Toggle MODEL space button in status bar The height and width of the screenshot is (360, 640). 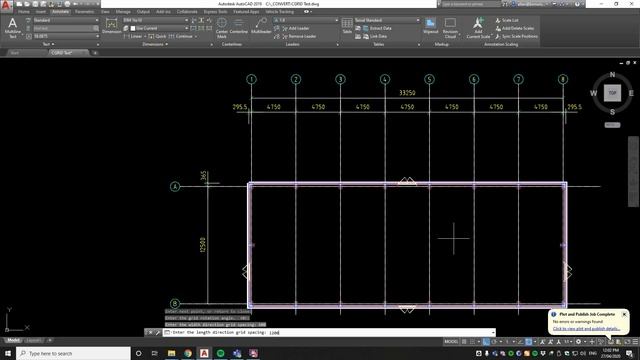[x=451, y=342]
